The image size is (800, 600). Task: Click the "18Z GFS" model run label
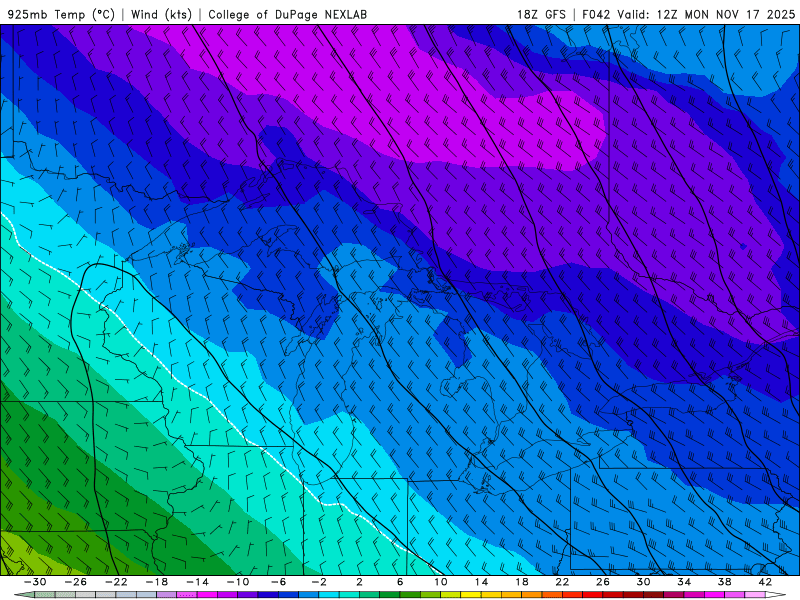click(x=541, y=14)
